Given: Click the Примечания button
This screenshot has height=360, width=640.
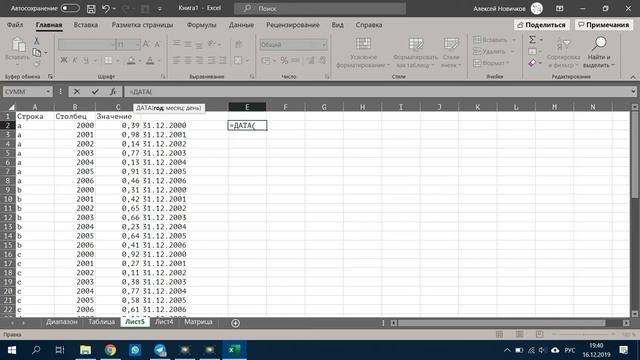Looking at the screenshot, I should pos(604,25).
